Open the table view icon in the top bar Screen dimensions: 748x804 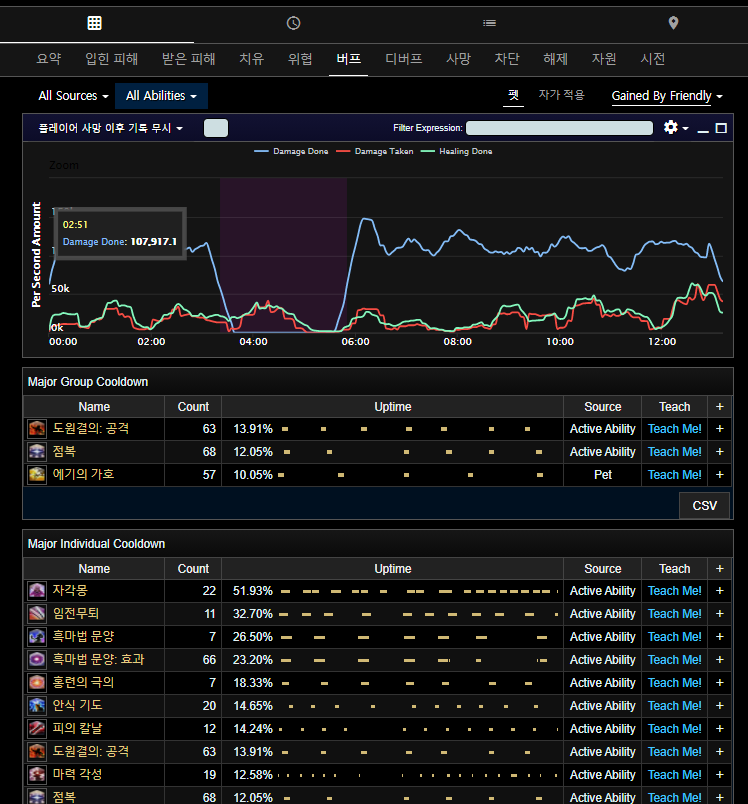(94, 22)
